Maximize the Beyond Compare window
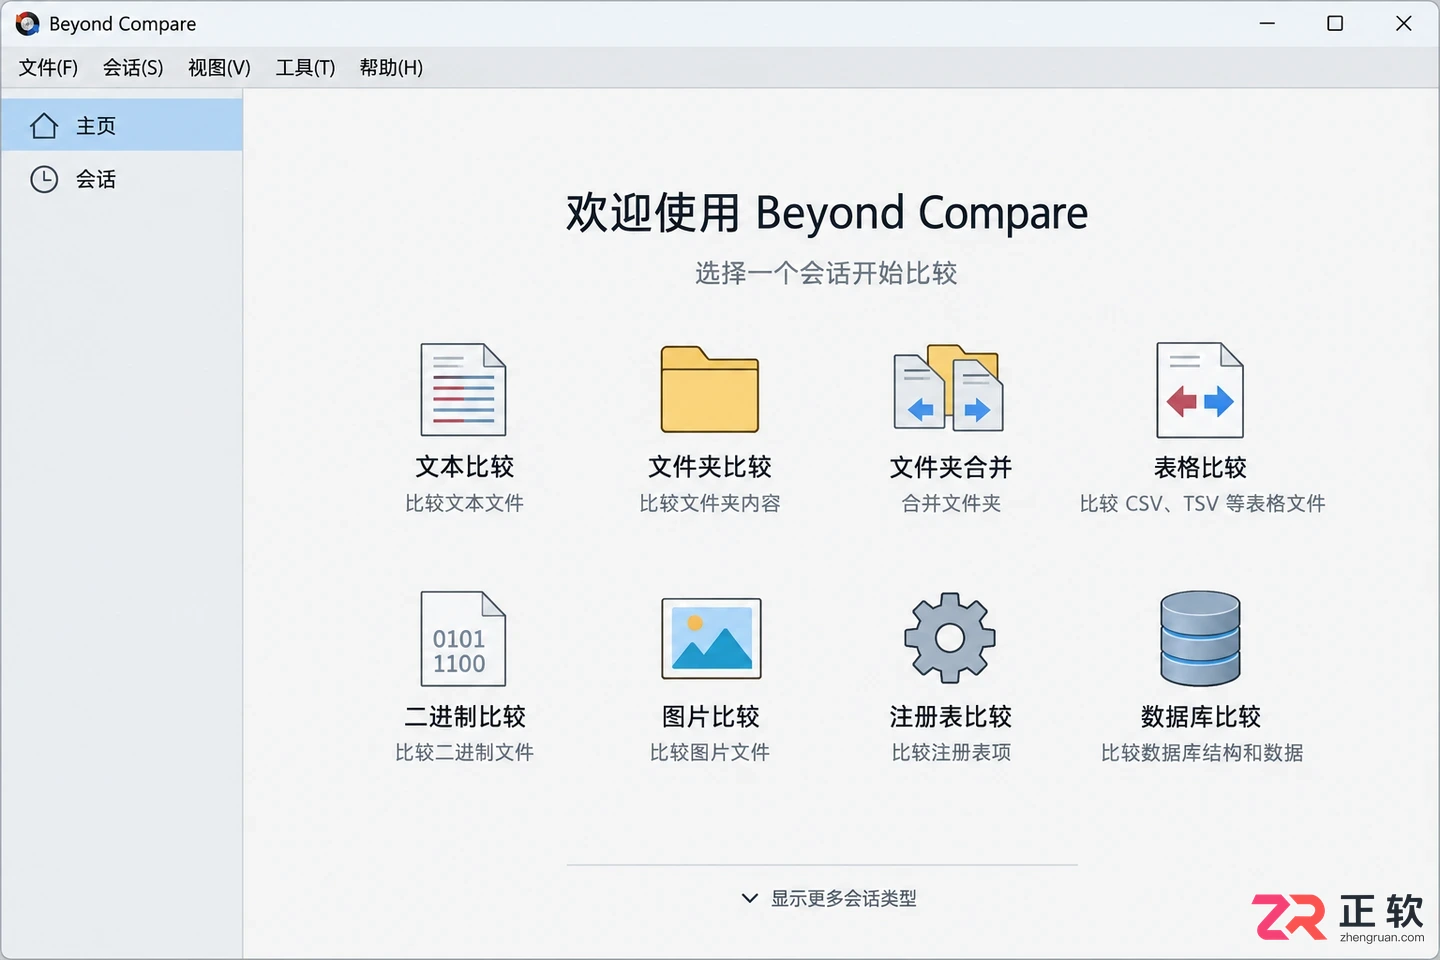This screenshot has width=1440, height=960. point(1335,23)
